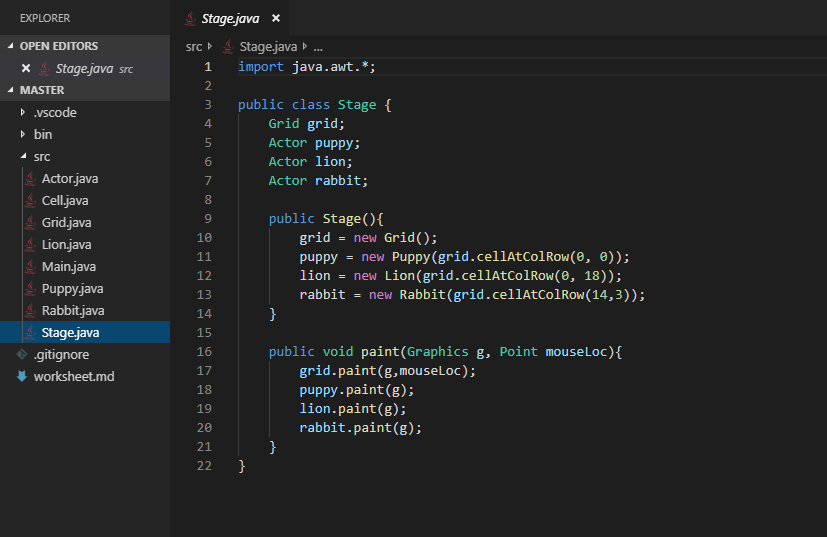Click 'Lion' constructor call on line 12
The height and width of the screenshot is (537, 827).
coord(399,276)
